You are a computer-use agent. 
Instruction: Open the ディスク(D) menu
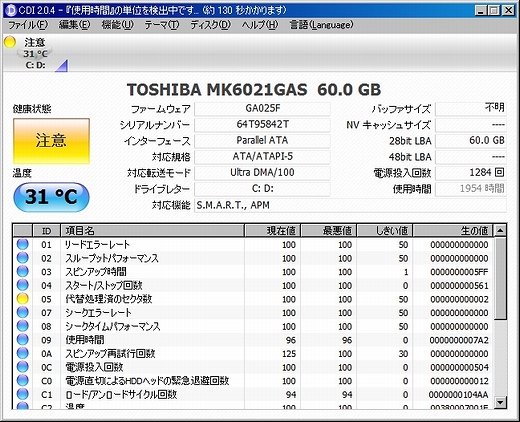[210, 25]
